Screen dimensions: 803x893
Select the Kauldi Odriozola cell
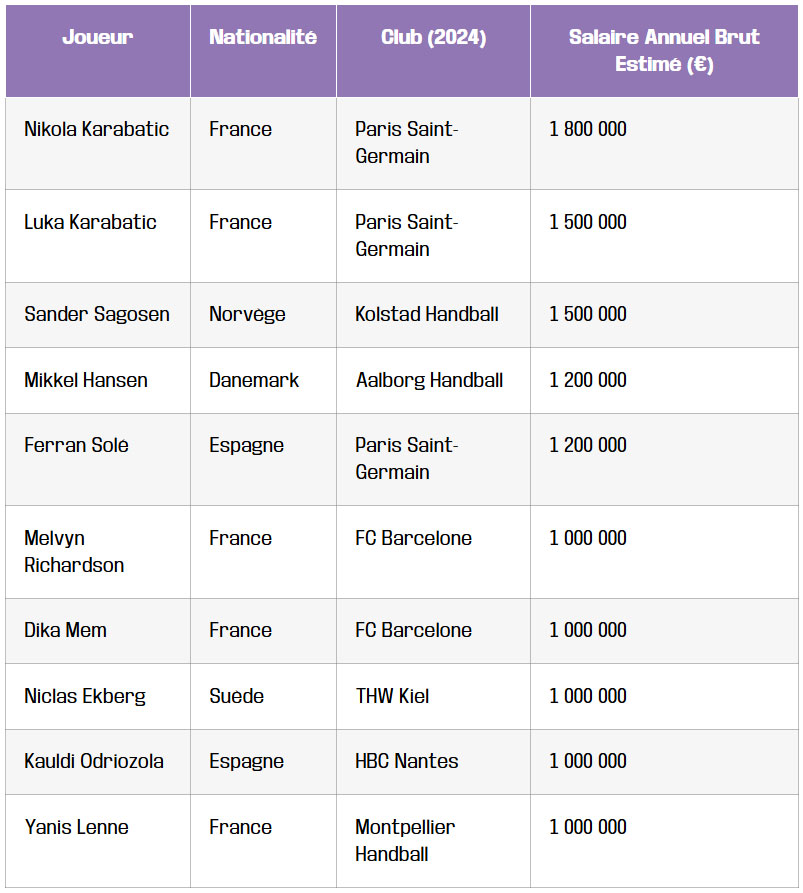(94, 762)
